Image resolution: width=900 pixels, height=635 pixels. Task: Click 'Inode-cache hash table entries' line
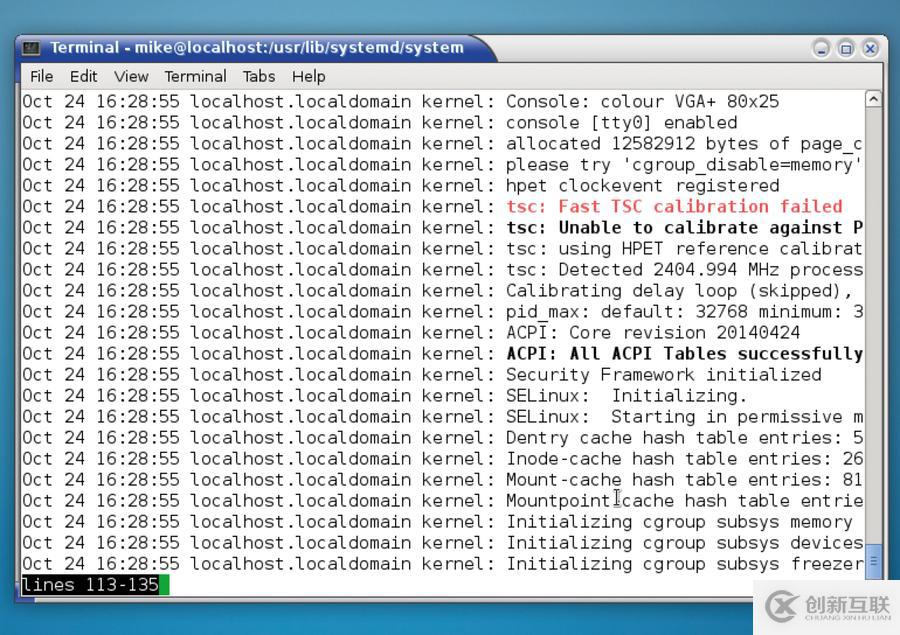coord(443,459)
